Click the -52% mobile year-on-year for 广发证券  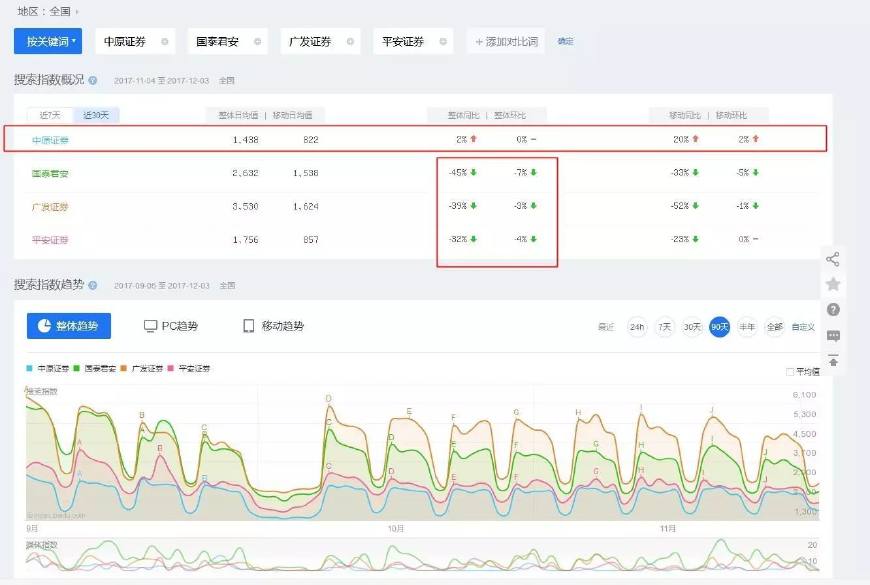click(680, 206)
